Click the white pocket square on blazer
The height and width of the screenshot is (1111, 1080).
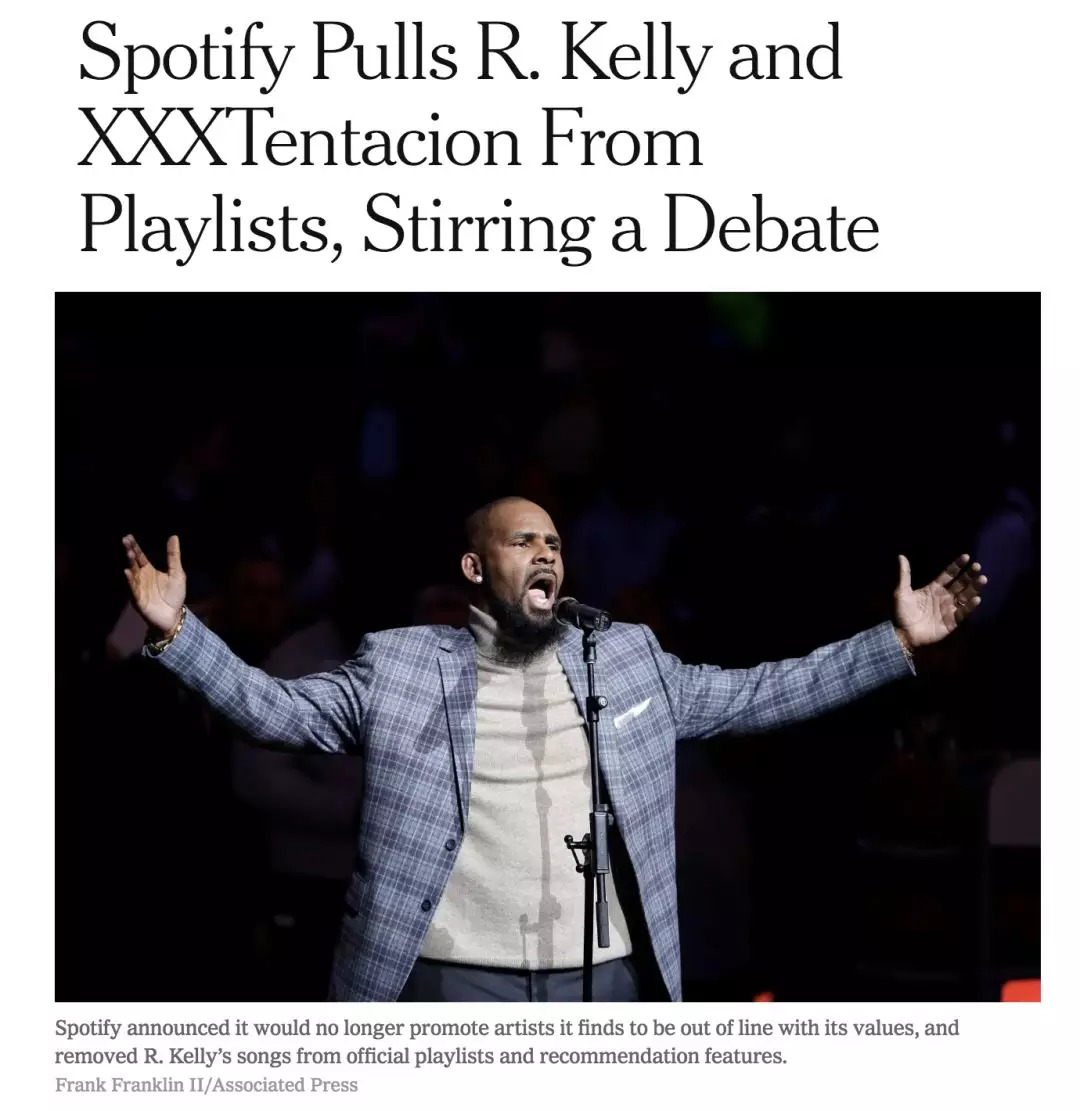631,711
